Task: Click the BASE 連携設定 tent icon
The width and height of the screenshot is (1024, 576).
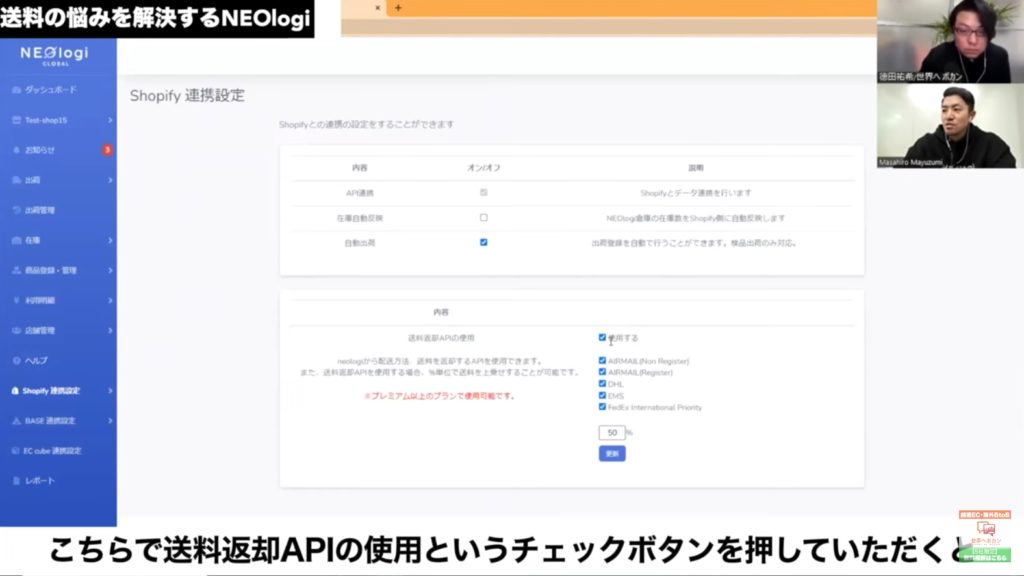Action: pos(16,421)
